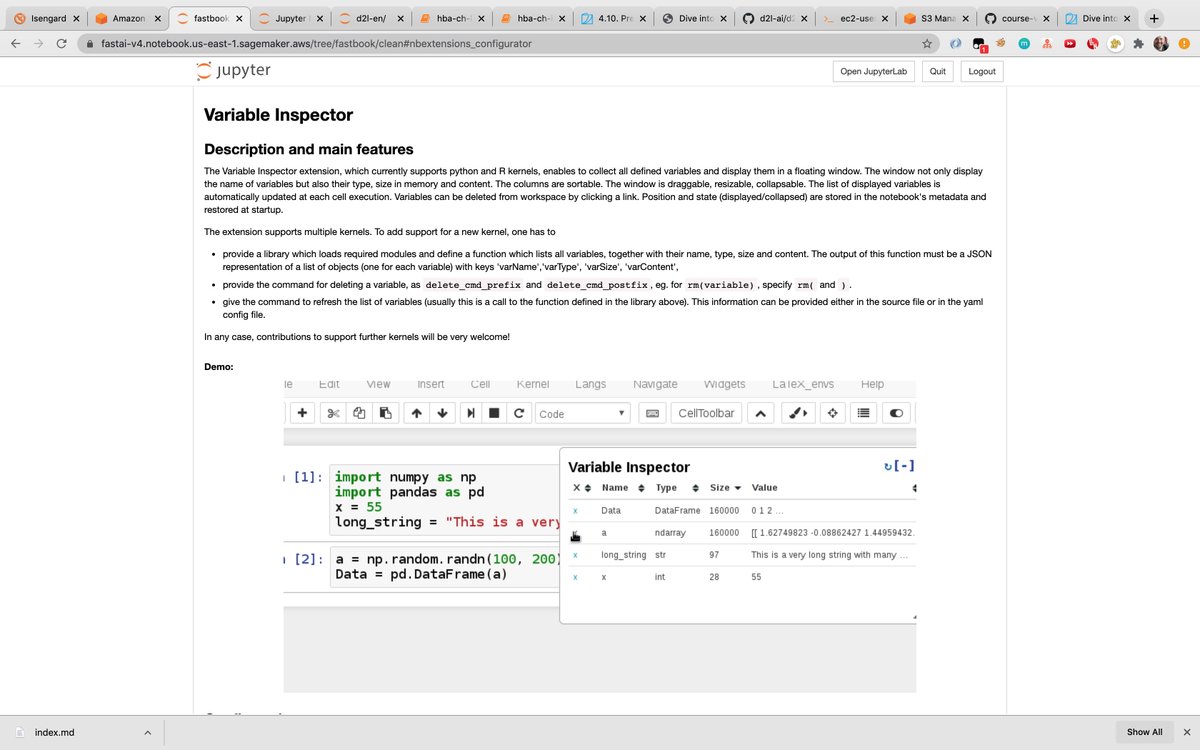Click the highlighter brush icon in demo toolbar
Image resolution: width=1200 pixels, height=750 pixels.
pyautogui.click(x=797, y=413)
